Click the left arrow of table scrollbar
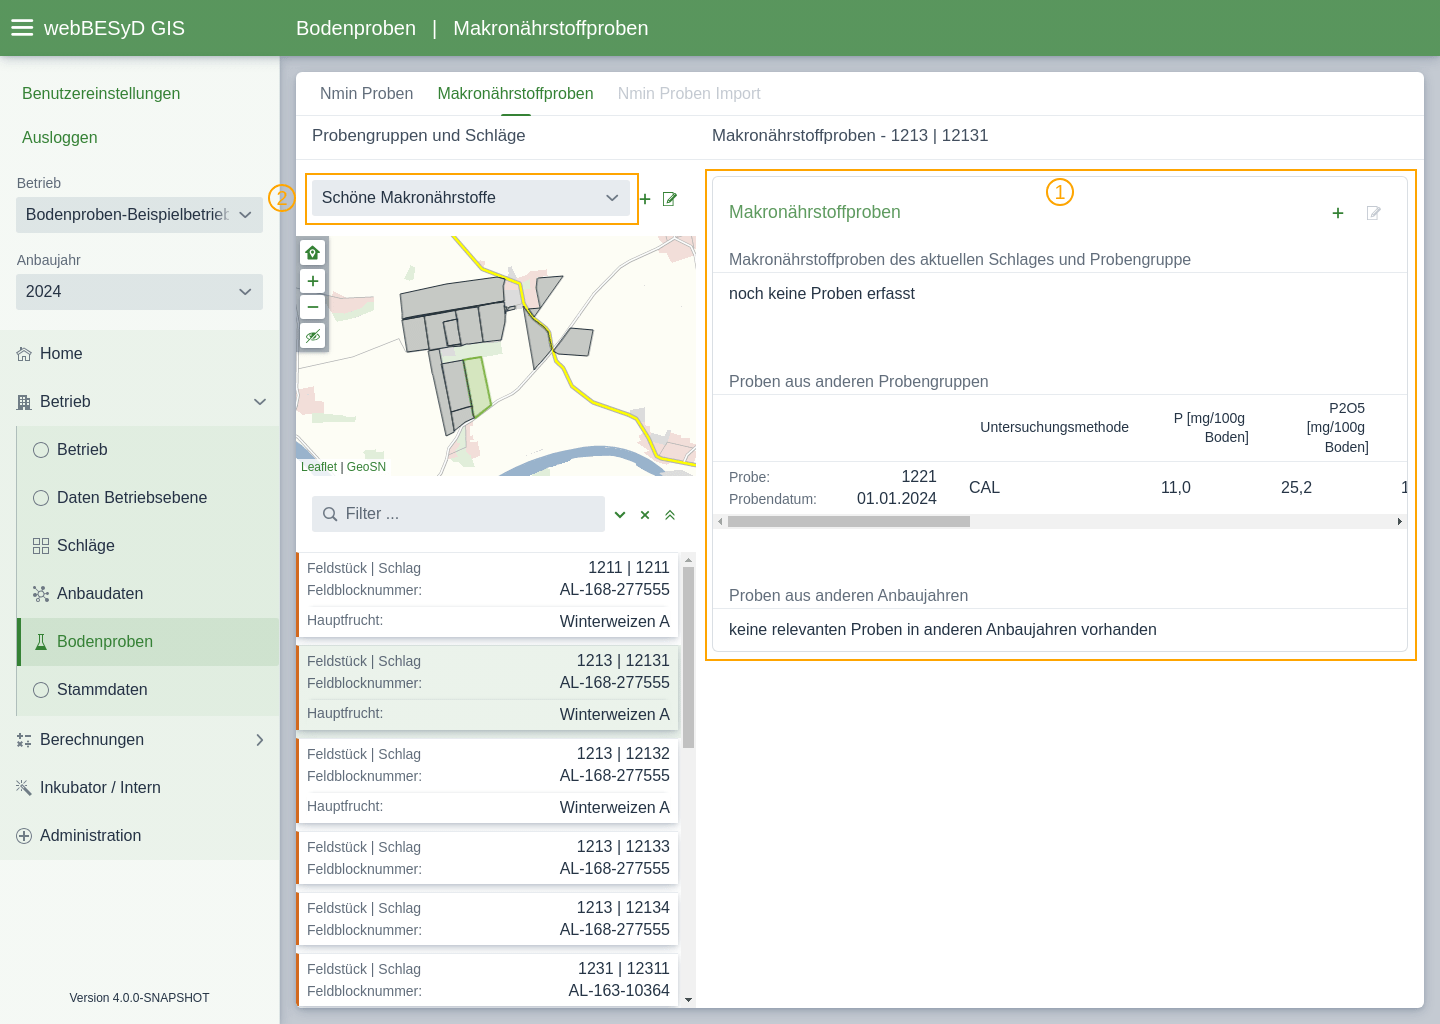This screenshot has height=1024, width=1440. pos(720,522)
